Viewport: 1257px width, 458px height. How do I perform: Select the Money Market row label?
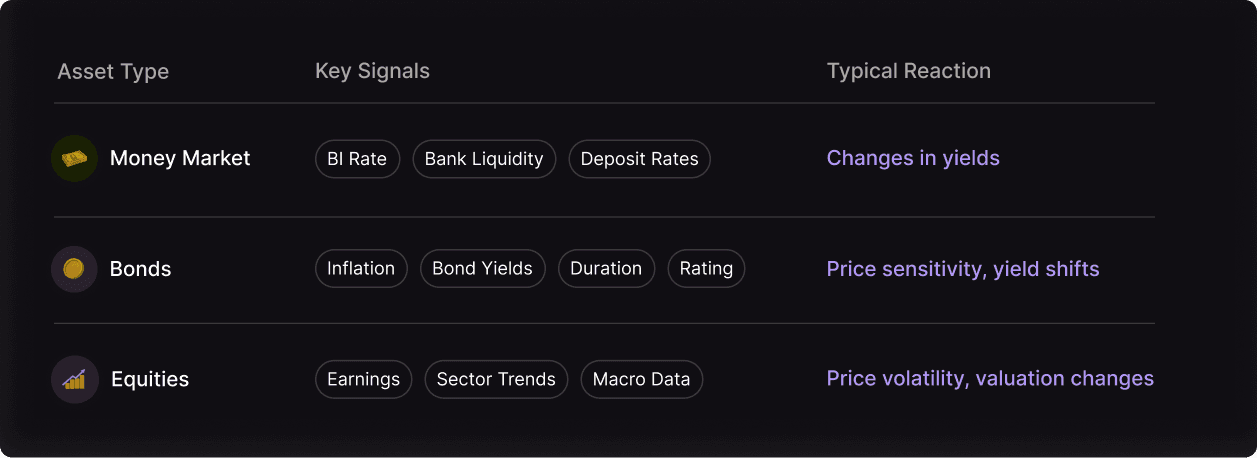pos(180,158)
